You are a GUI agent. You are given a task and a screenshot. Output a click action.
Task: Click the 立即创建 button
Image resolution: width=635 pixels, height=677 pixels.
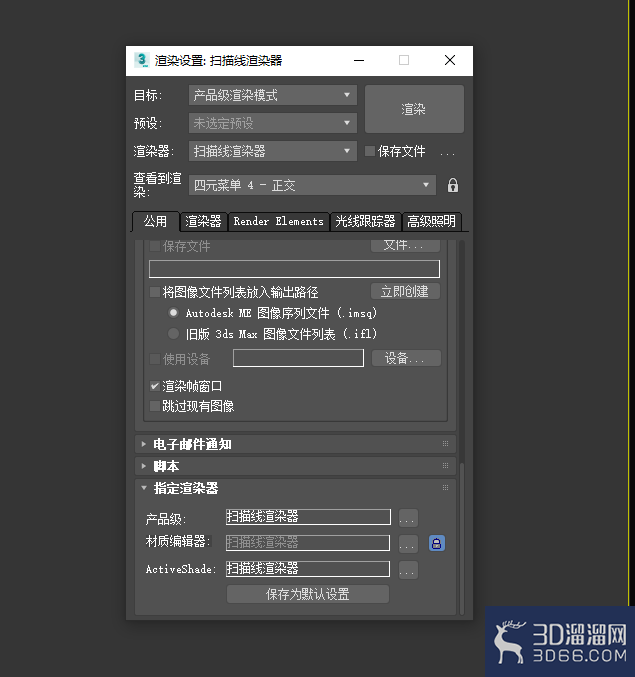[x=405, y=291]
